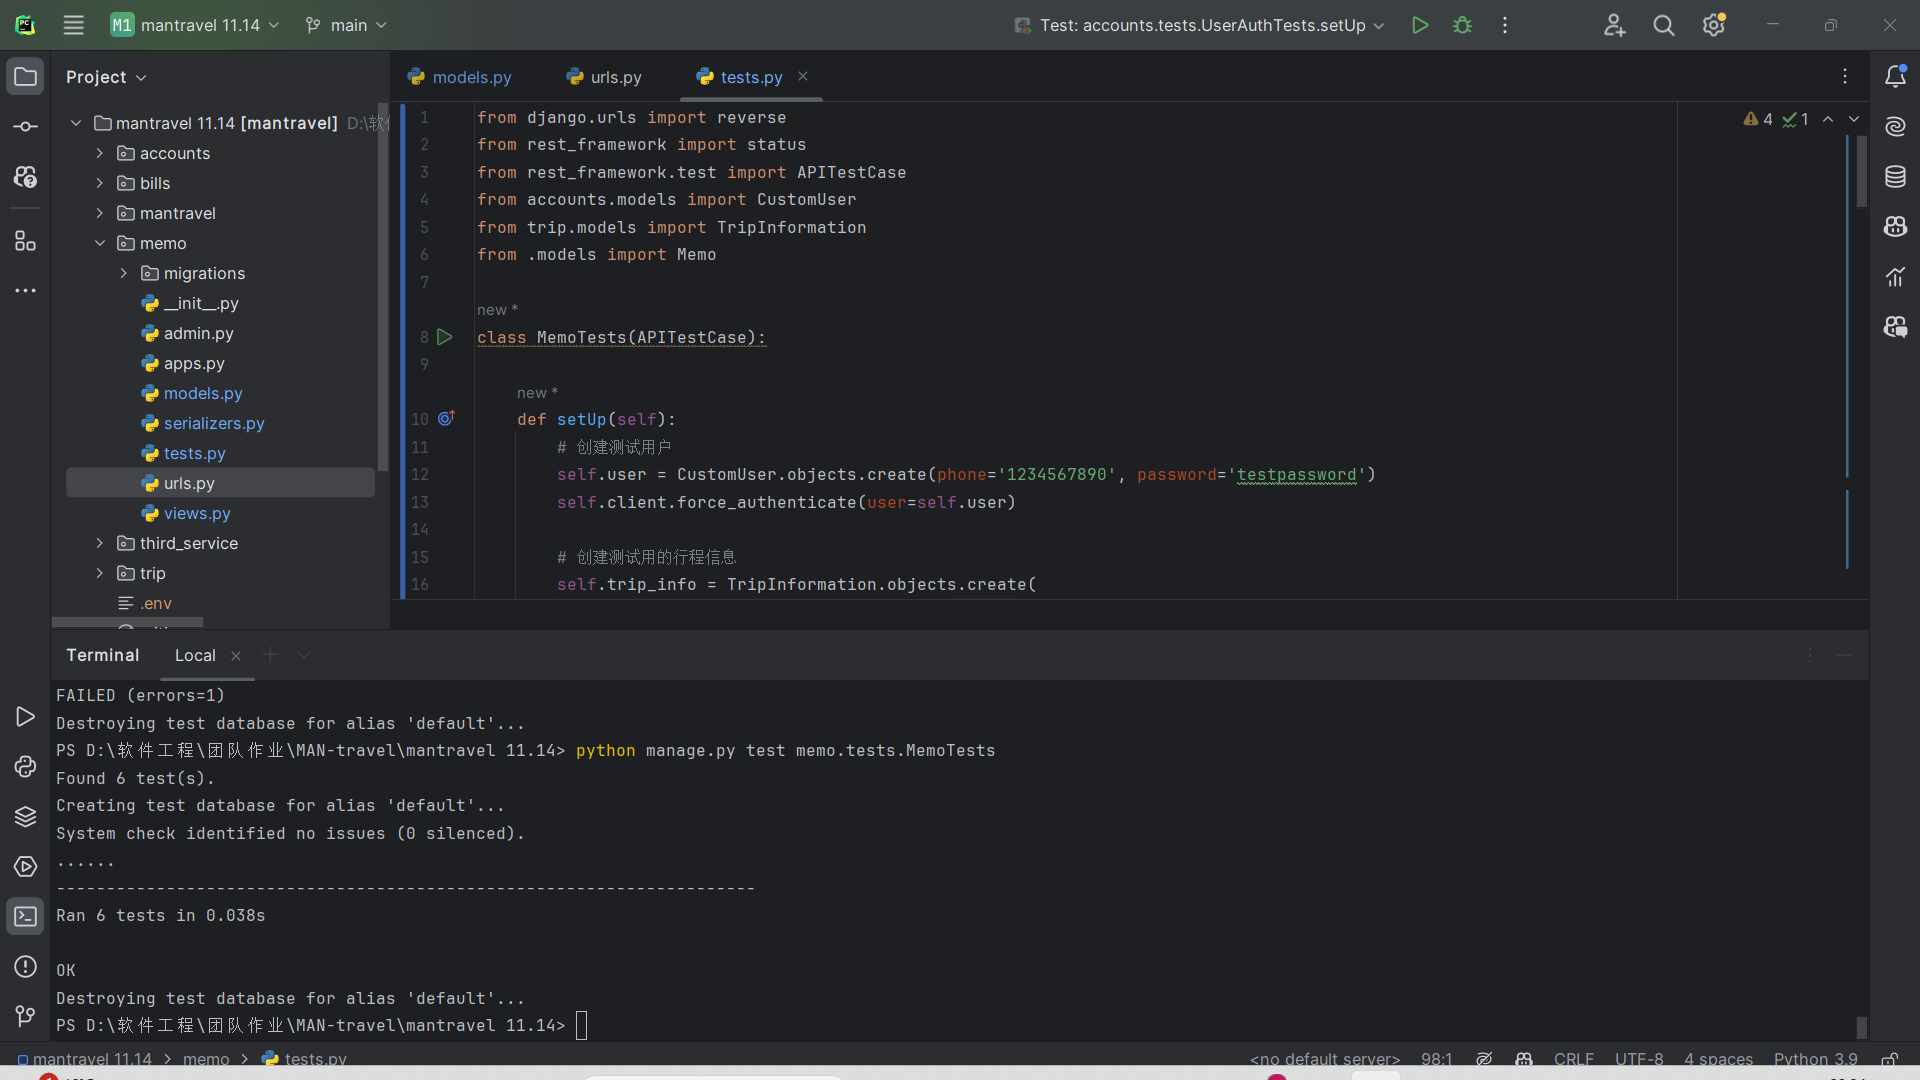Toggle the Project tool window

click(x=25, y=77)
